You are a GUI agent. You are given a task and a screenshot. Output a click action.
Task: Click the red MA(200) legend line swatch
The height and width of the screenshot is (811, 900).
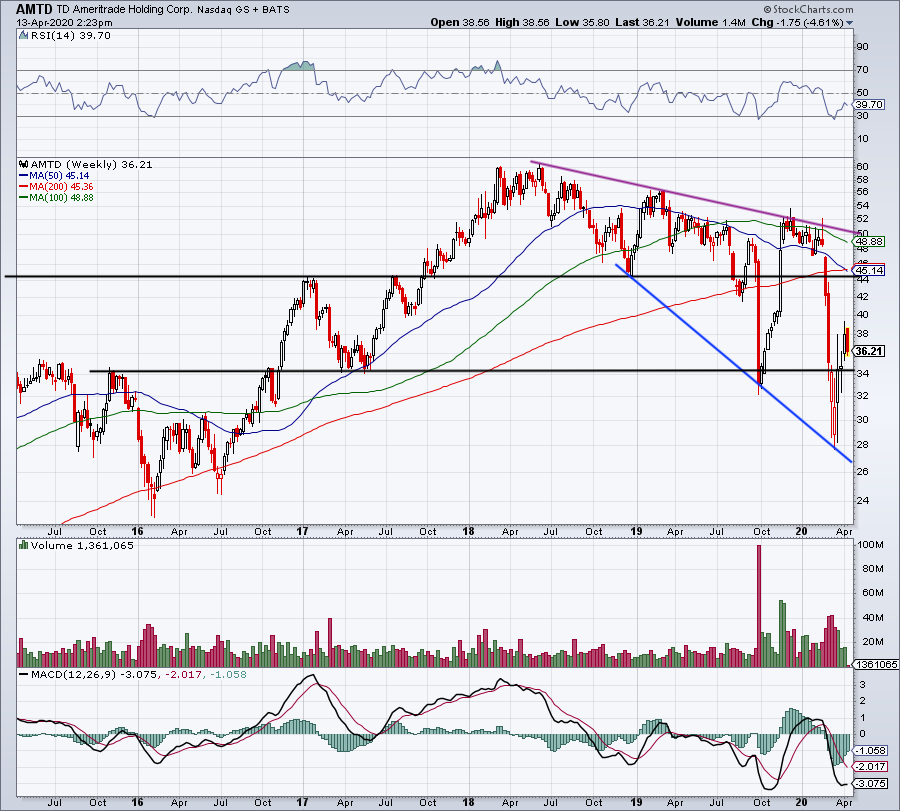(24, 187)
